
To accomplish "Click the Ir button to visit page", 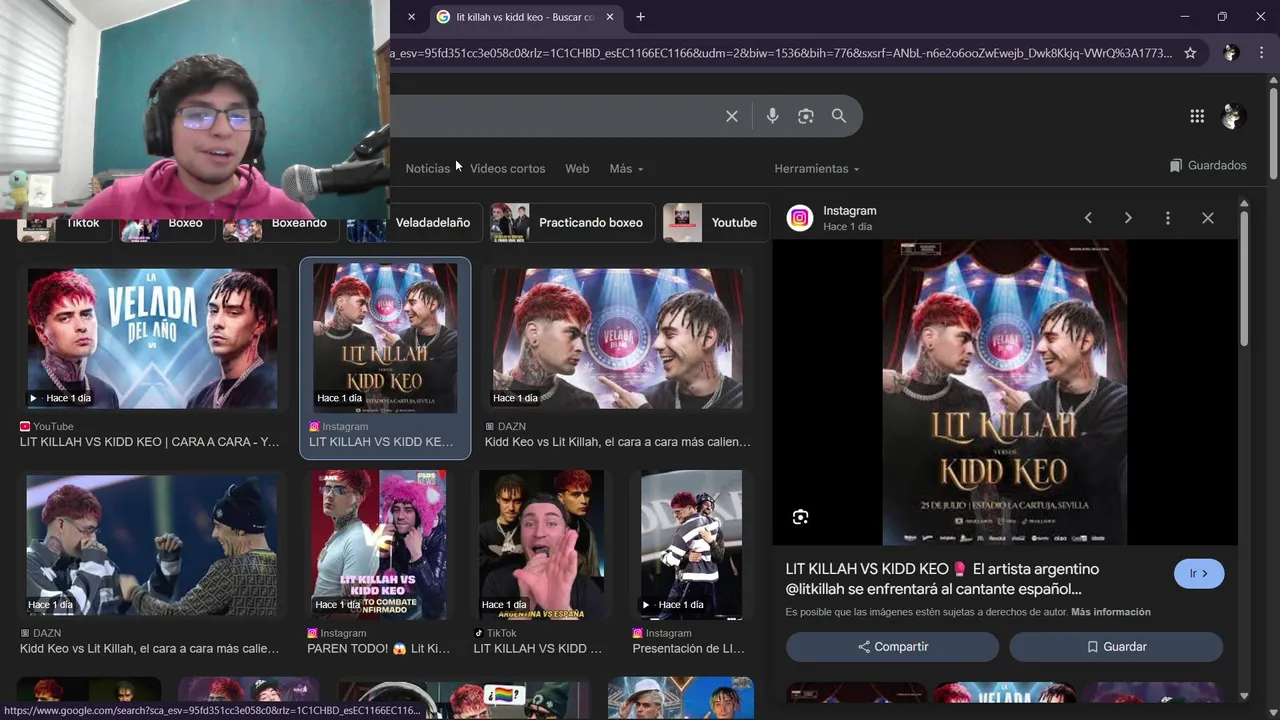I will click(1199, 574).
